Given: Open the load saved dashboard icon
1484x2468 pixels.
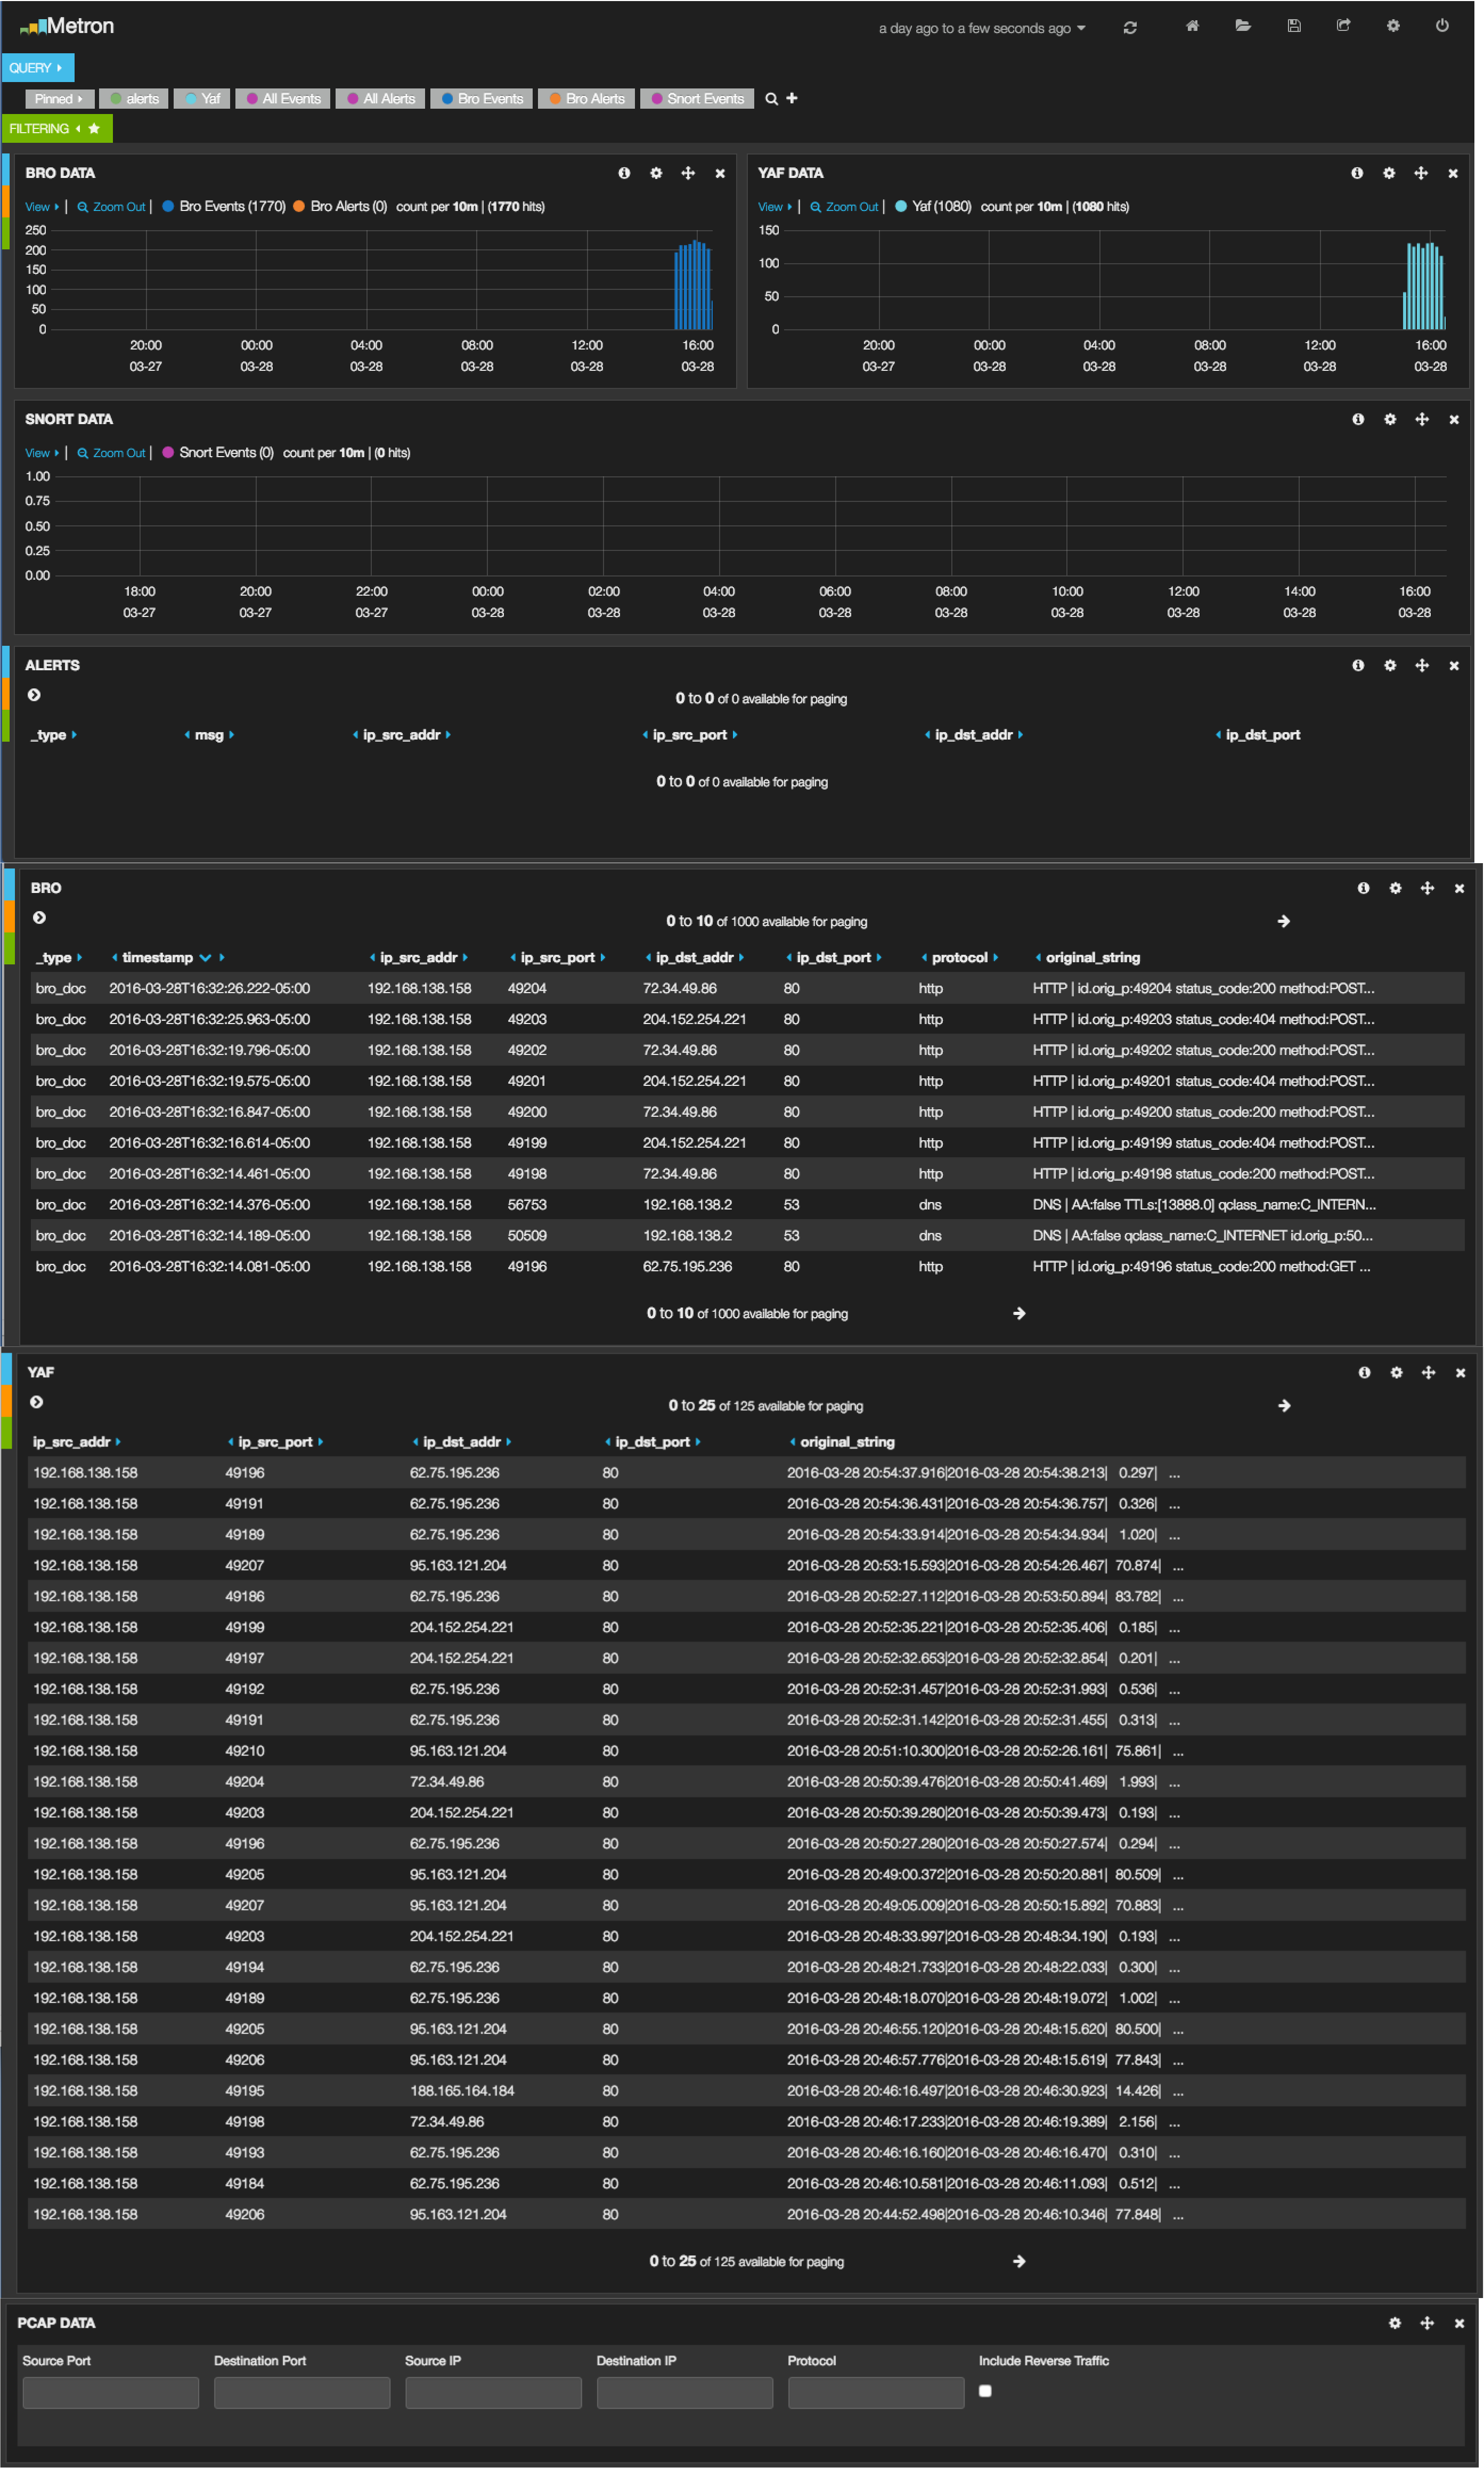Looking at the screenshot, I should [1242, 27].
